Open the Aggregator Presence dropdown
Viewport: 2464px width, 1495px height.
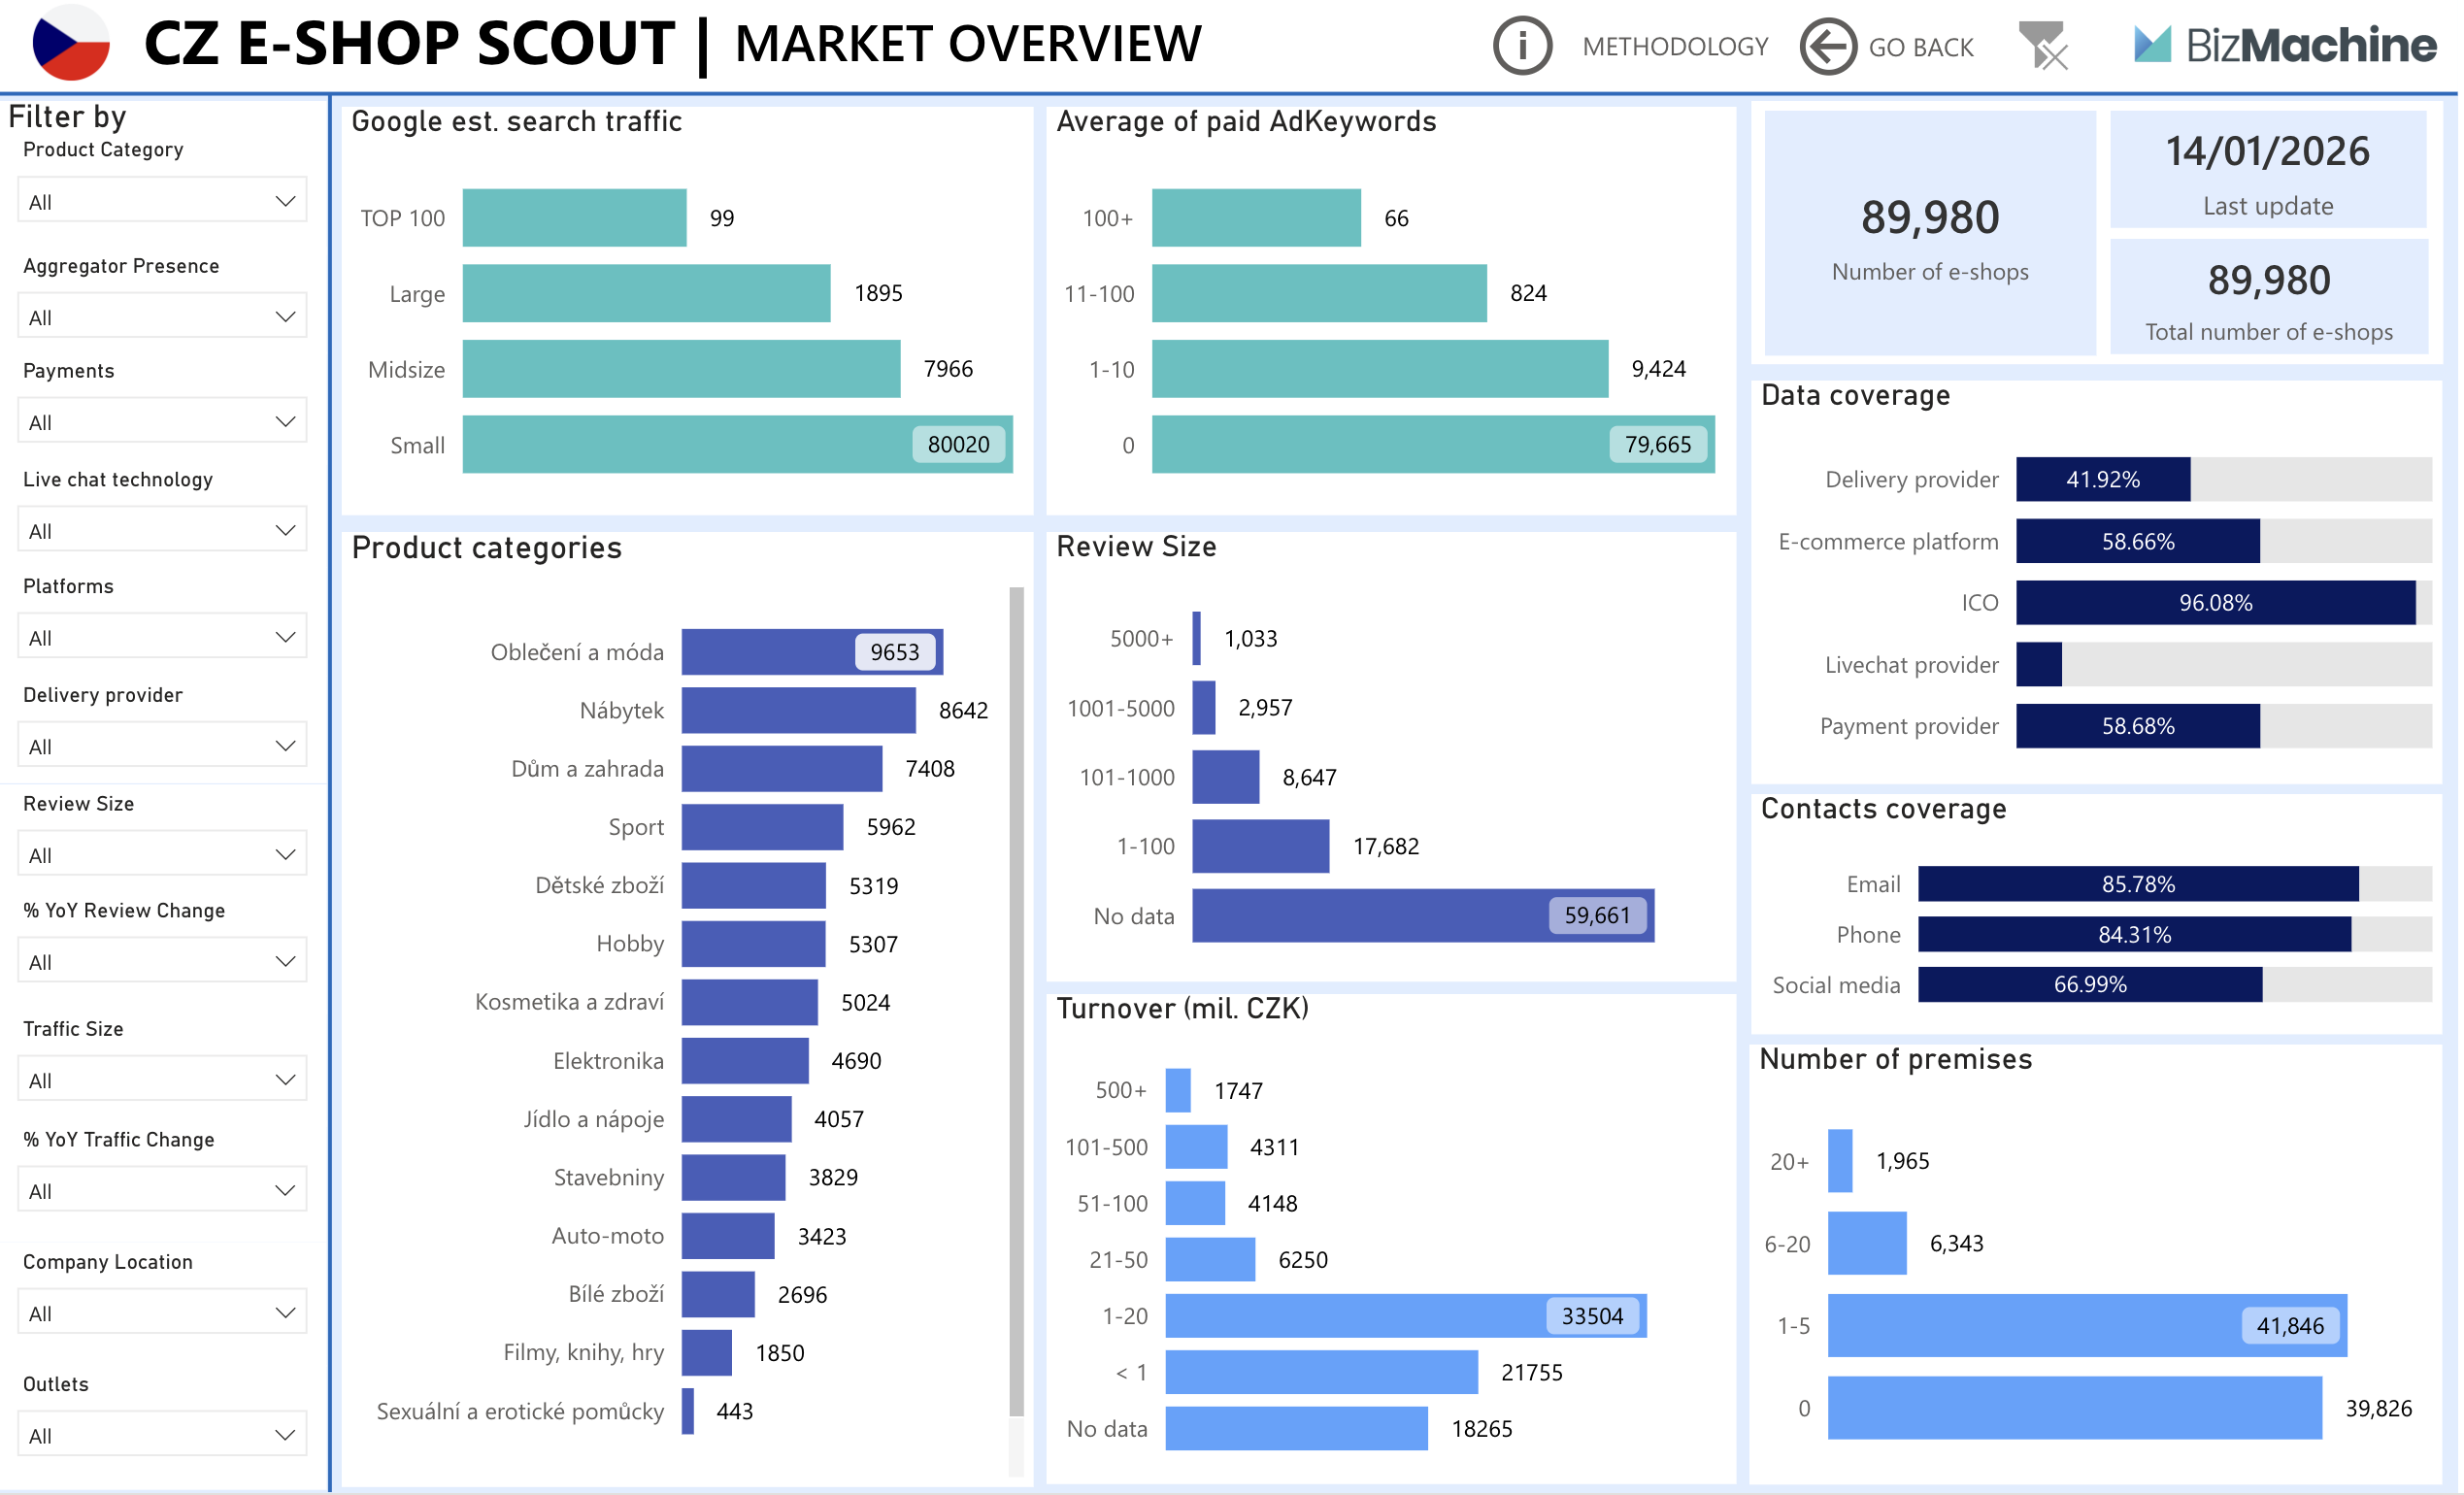click(161, 315)
